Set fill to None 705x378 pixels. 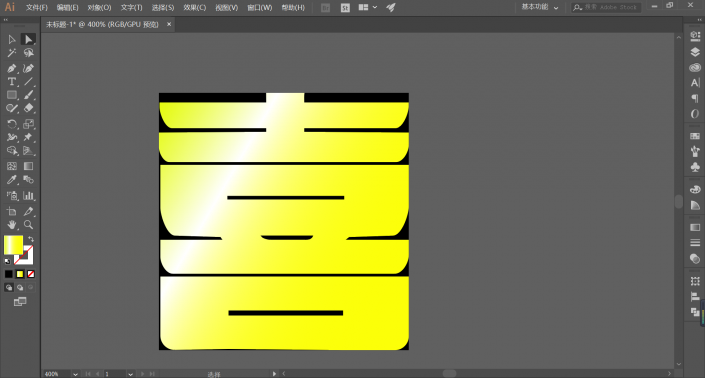click(x=31, y=274)
